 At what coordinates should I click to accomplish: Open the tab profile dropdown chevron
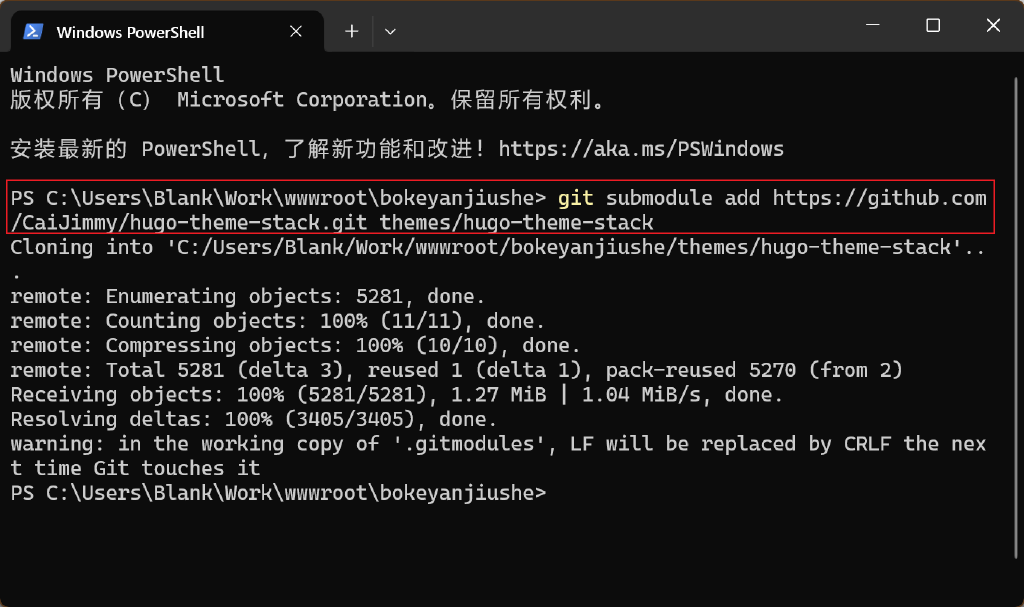(x=390, y=31)
